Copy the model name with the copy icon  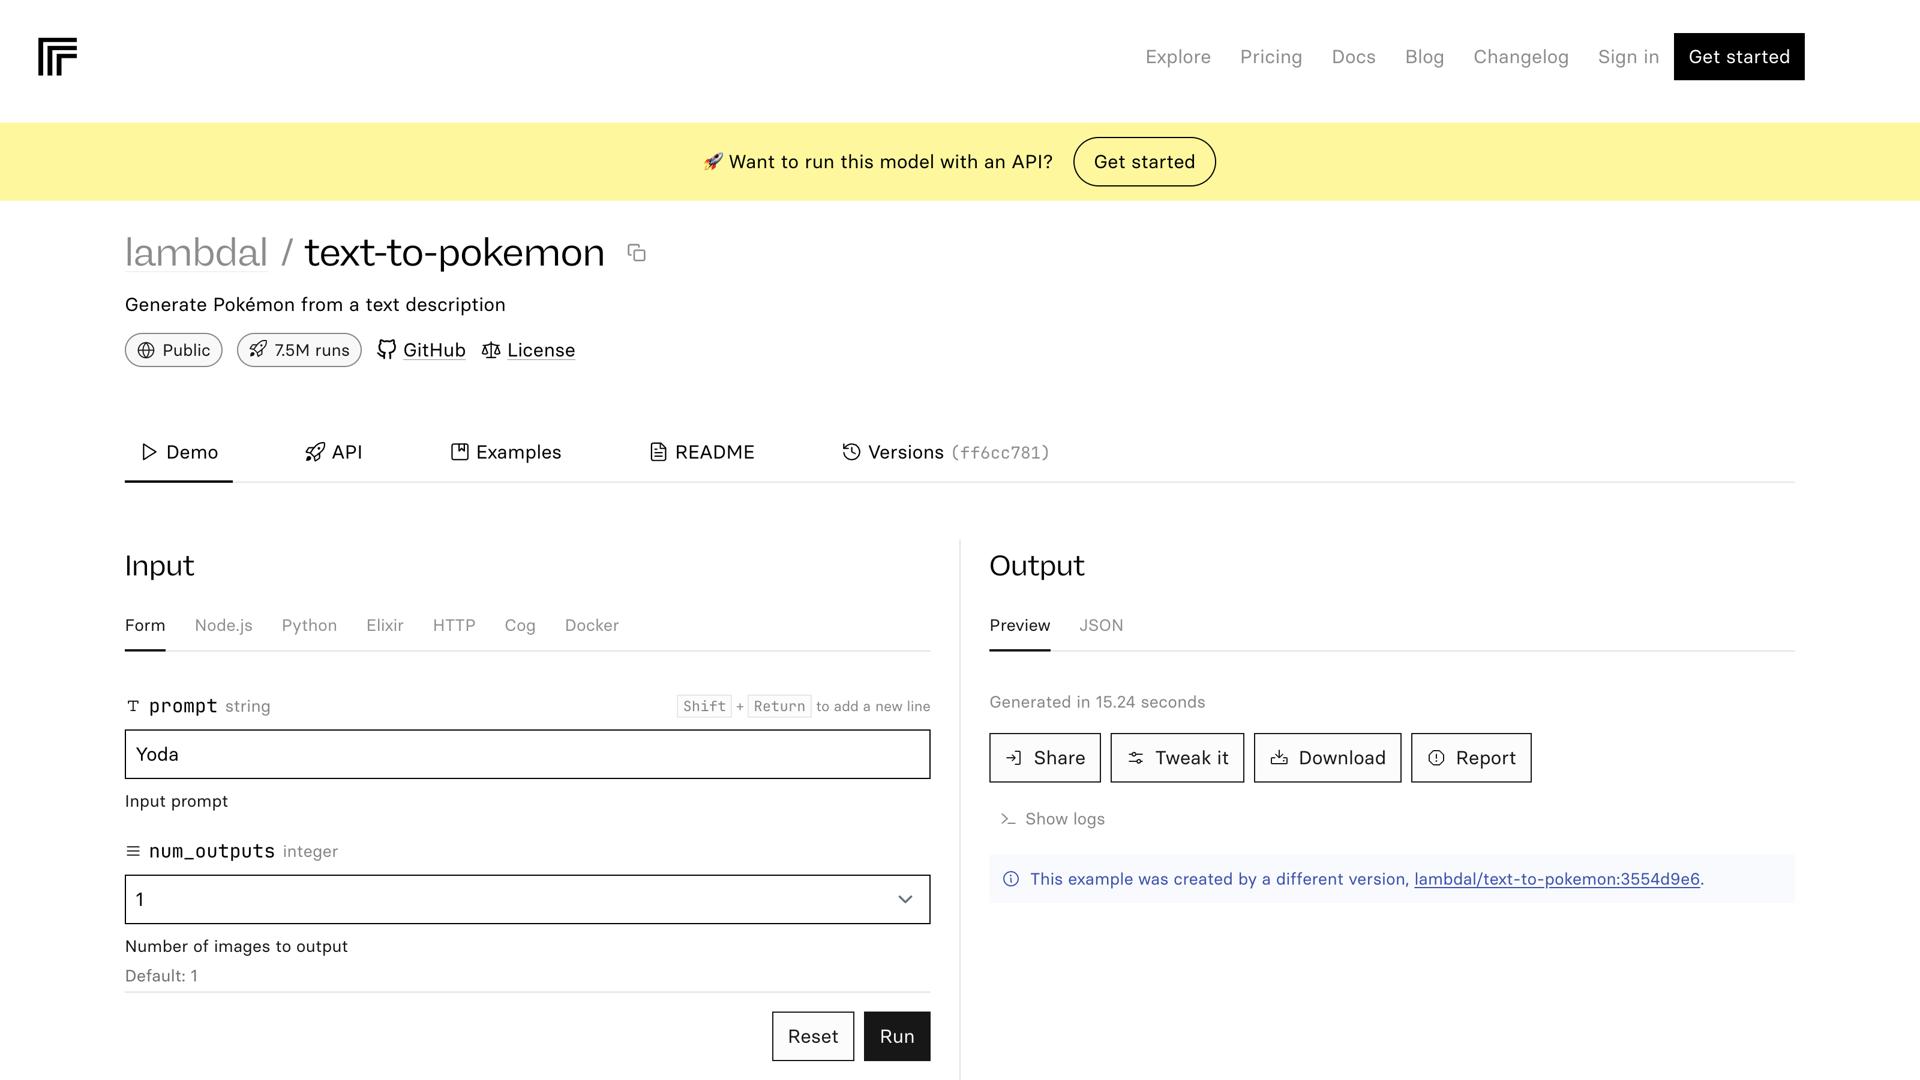click(637, 253)
